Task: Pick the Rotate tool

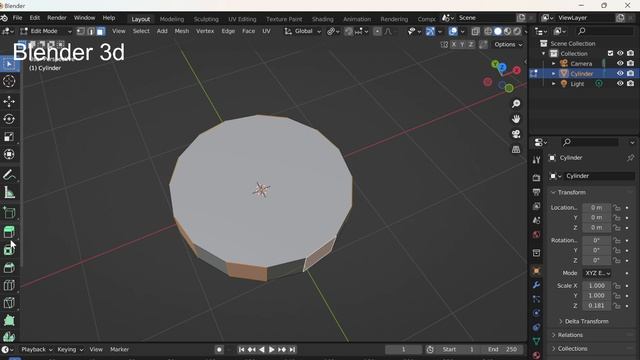Action: pyautogui.click(x=9, y=119)
